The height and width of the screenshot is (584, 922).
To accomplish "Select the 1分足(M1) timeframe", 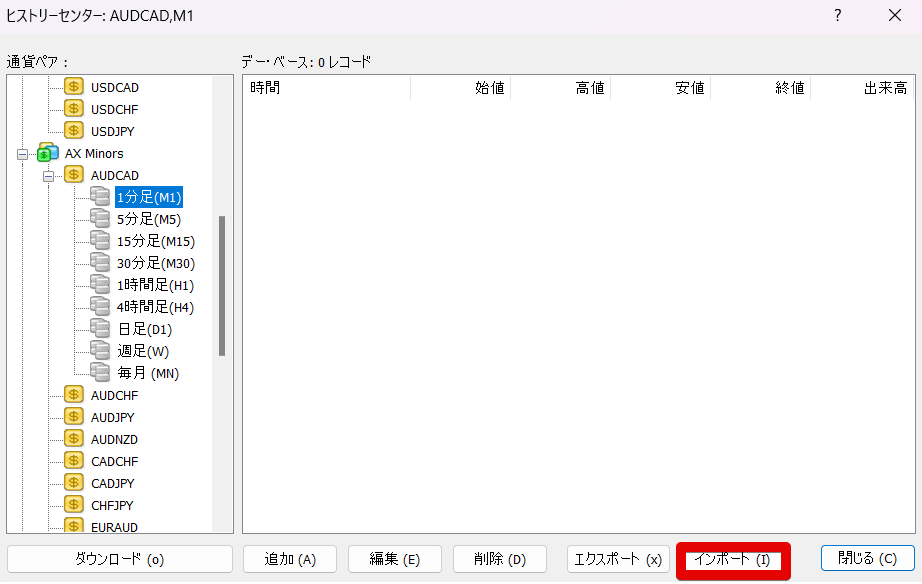I will coord(149,197).
